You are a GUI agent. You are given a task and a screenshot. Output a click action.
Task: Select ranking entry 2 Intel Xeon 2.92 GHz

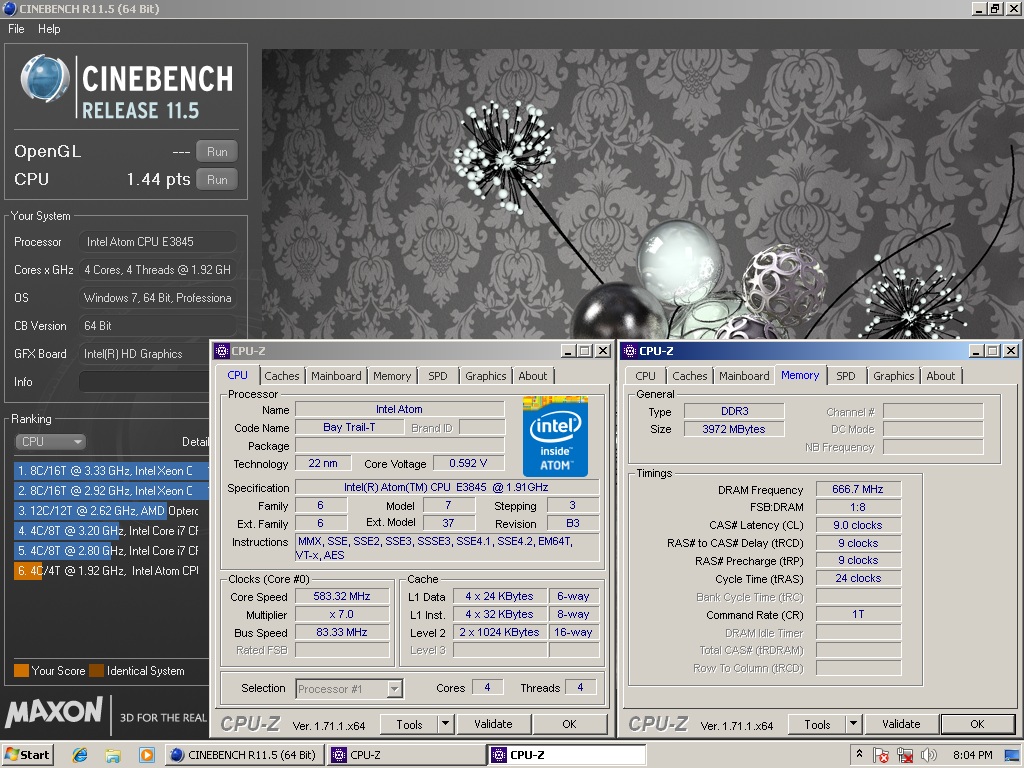click(111, 490)
